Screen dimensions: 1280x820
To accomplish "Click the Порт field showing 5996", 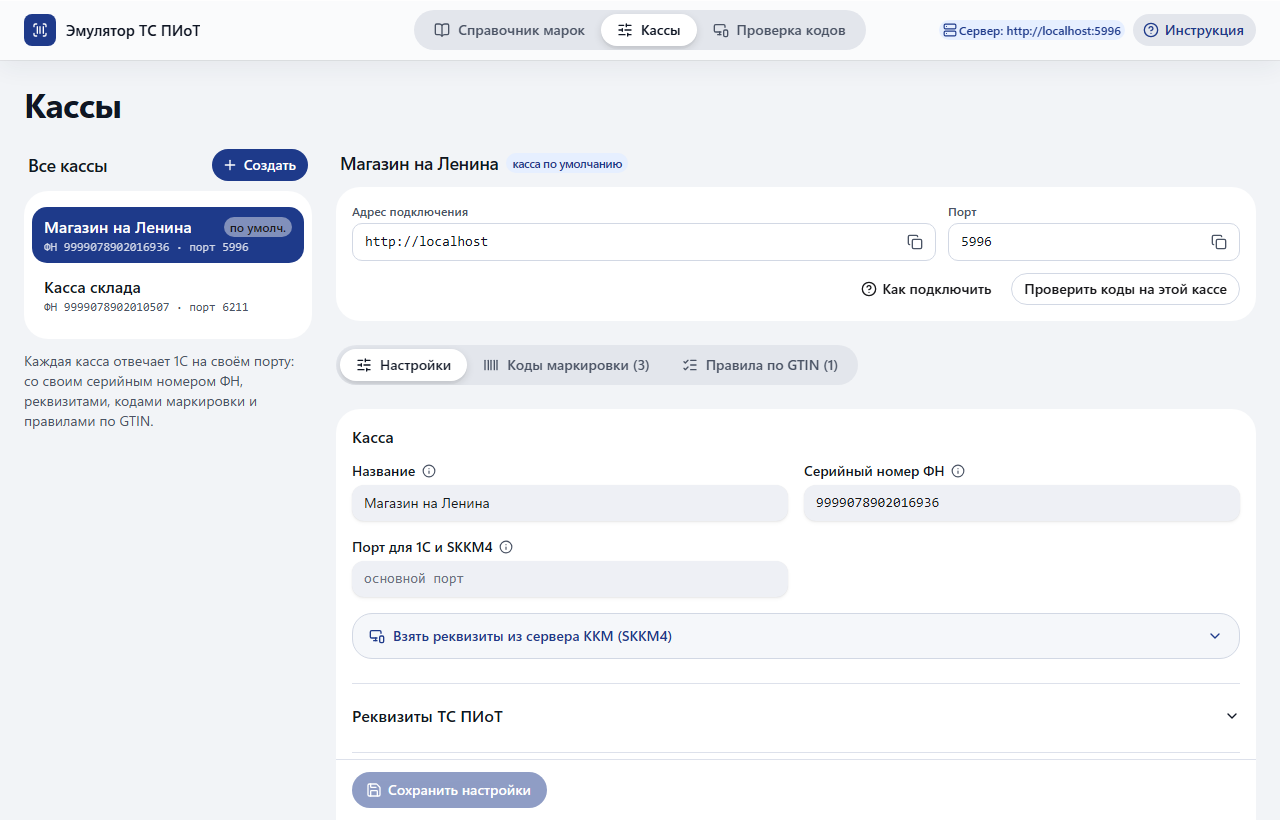I will tap(1094, 242).
